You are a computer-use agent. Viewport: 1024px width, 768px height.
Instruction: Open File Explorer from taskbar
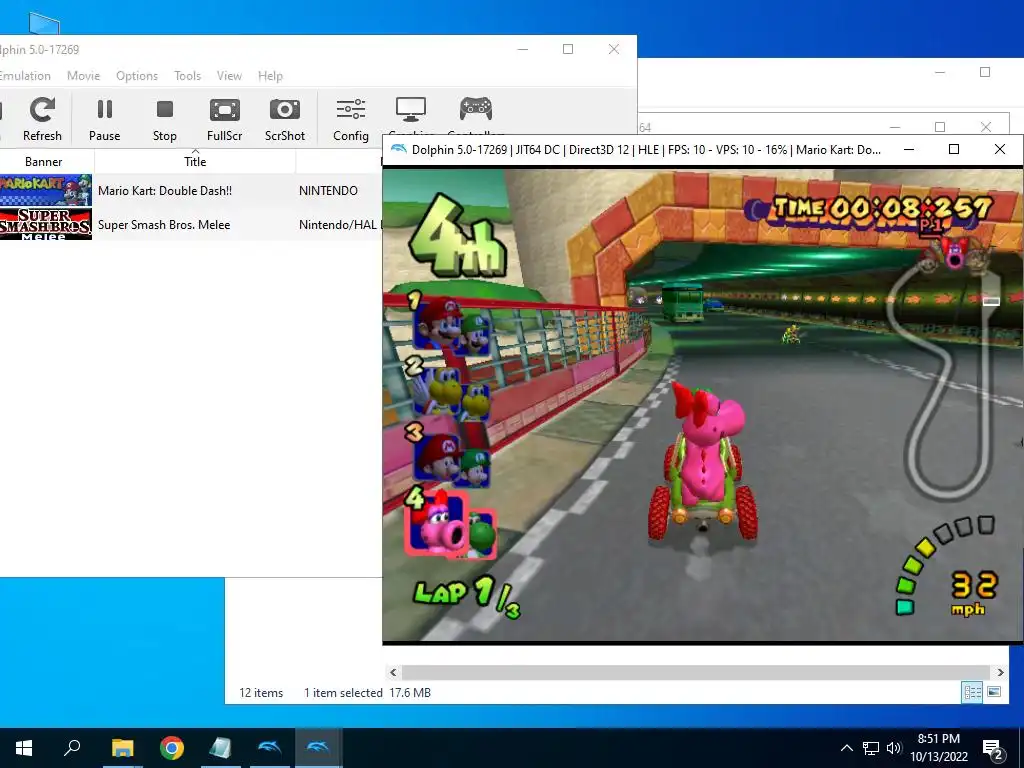pos(122,748)
